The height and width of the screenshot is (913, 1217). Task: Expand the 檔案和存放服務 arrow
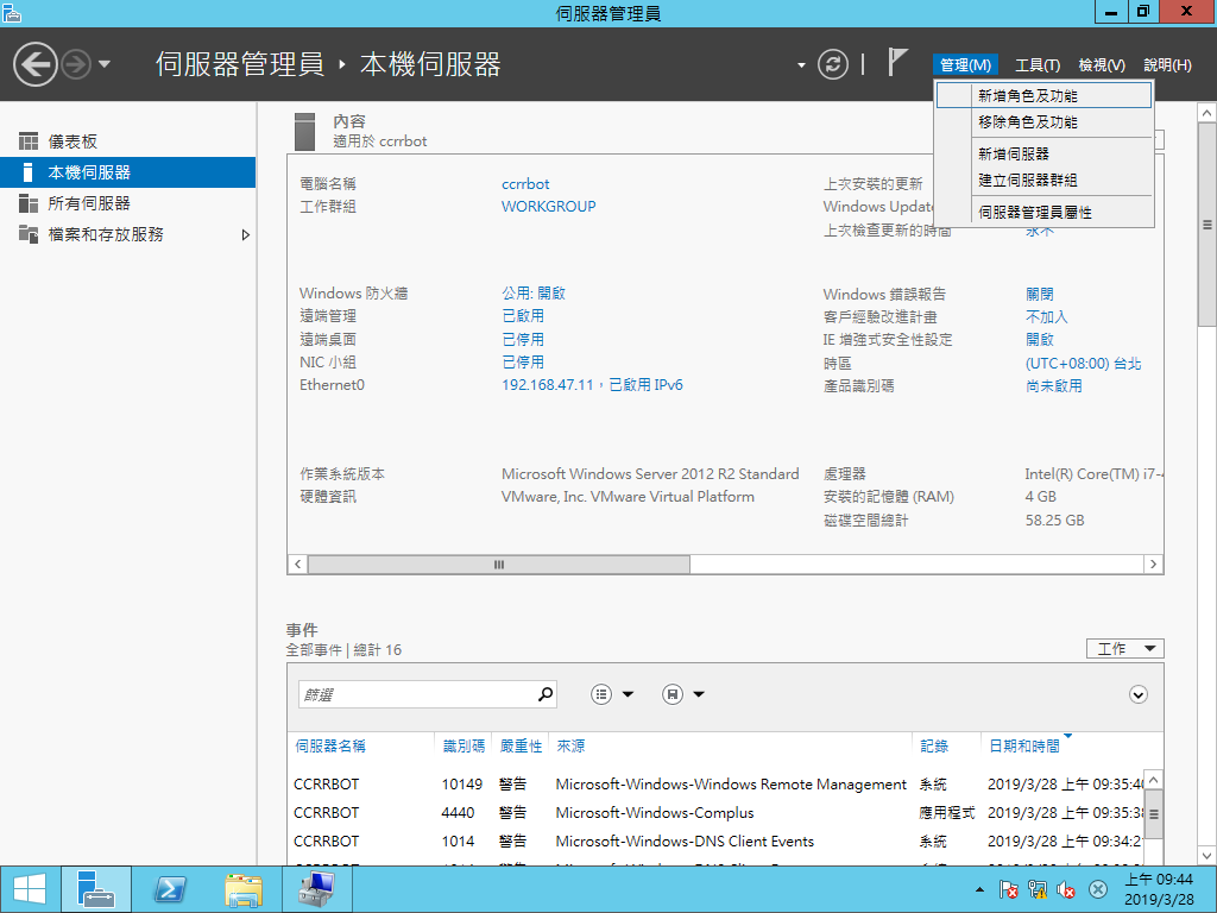245,235
